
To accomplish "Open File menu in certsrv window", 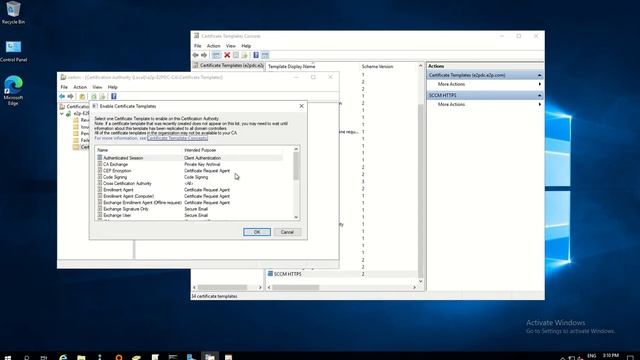I will pyautogui.click(x=64, y=87).
